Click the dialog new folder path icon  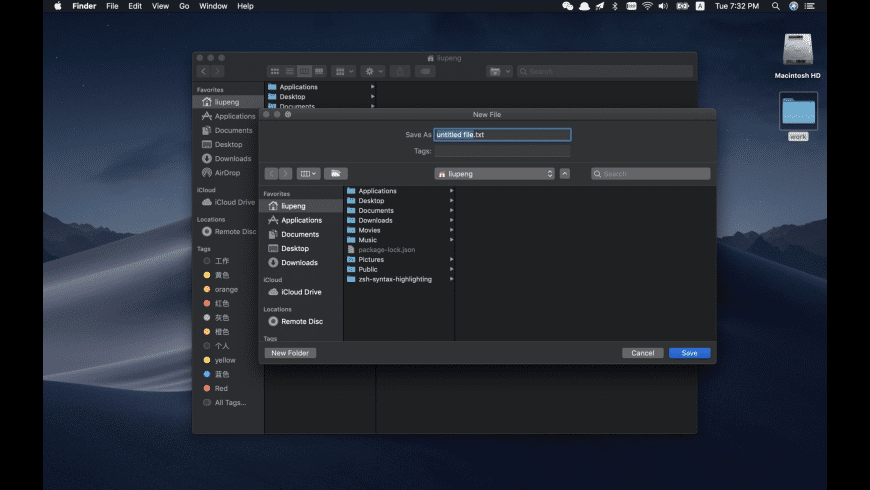point(336,174)
